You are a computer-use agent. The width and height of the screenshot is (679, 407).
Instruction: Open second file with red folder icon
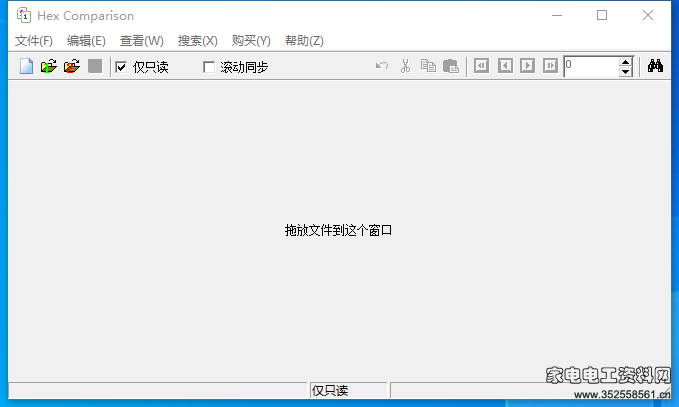click(x=72, y=66)
